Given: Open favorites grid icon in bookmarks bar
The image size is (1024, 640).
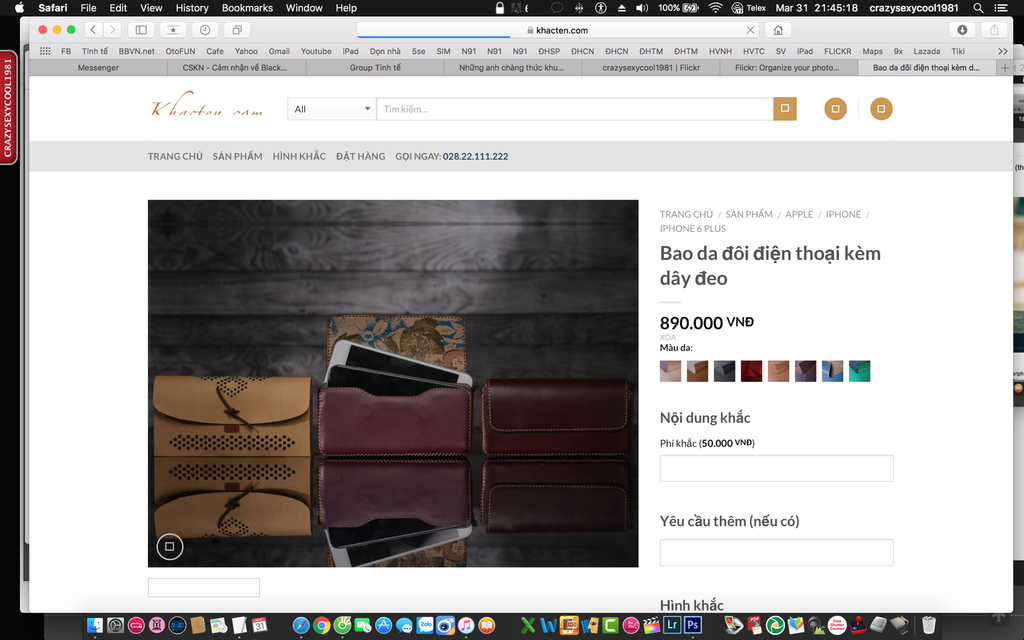Looking at the screenshot, I should pos(45,51).
